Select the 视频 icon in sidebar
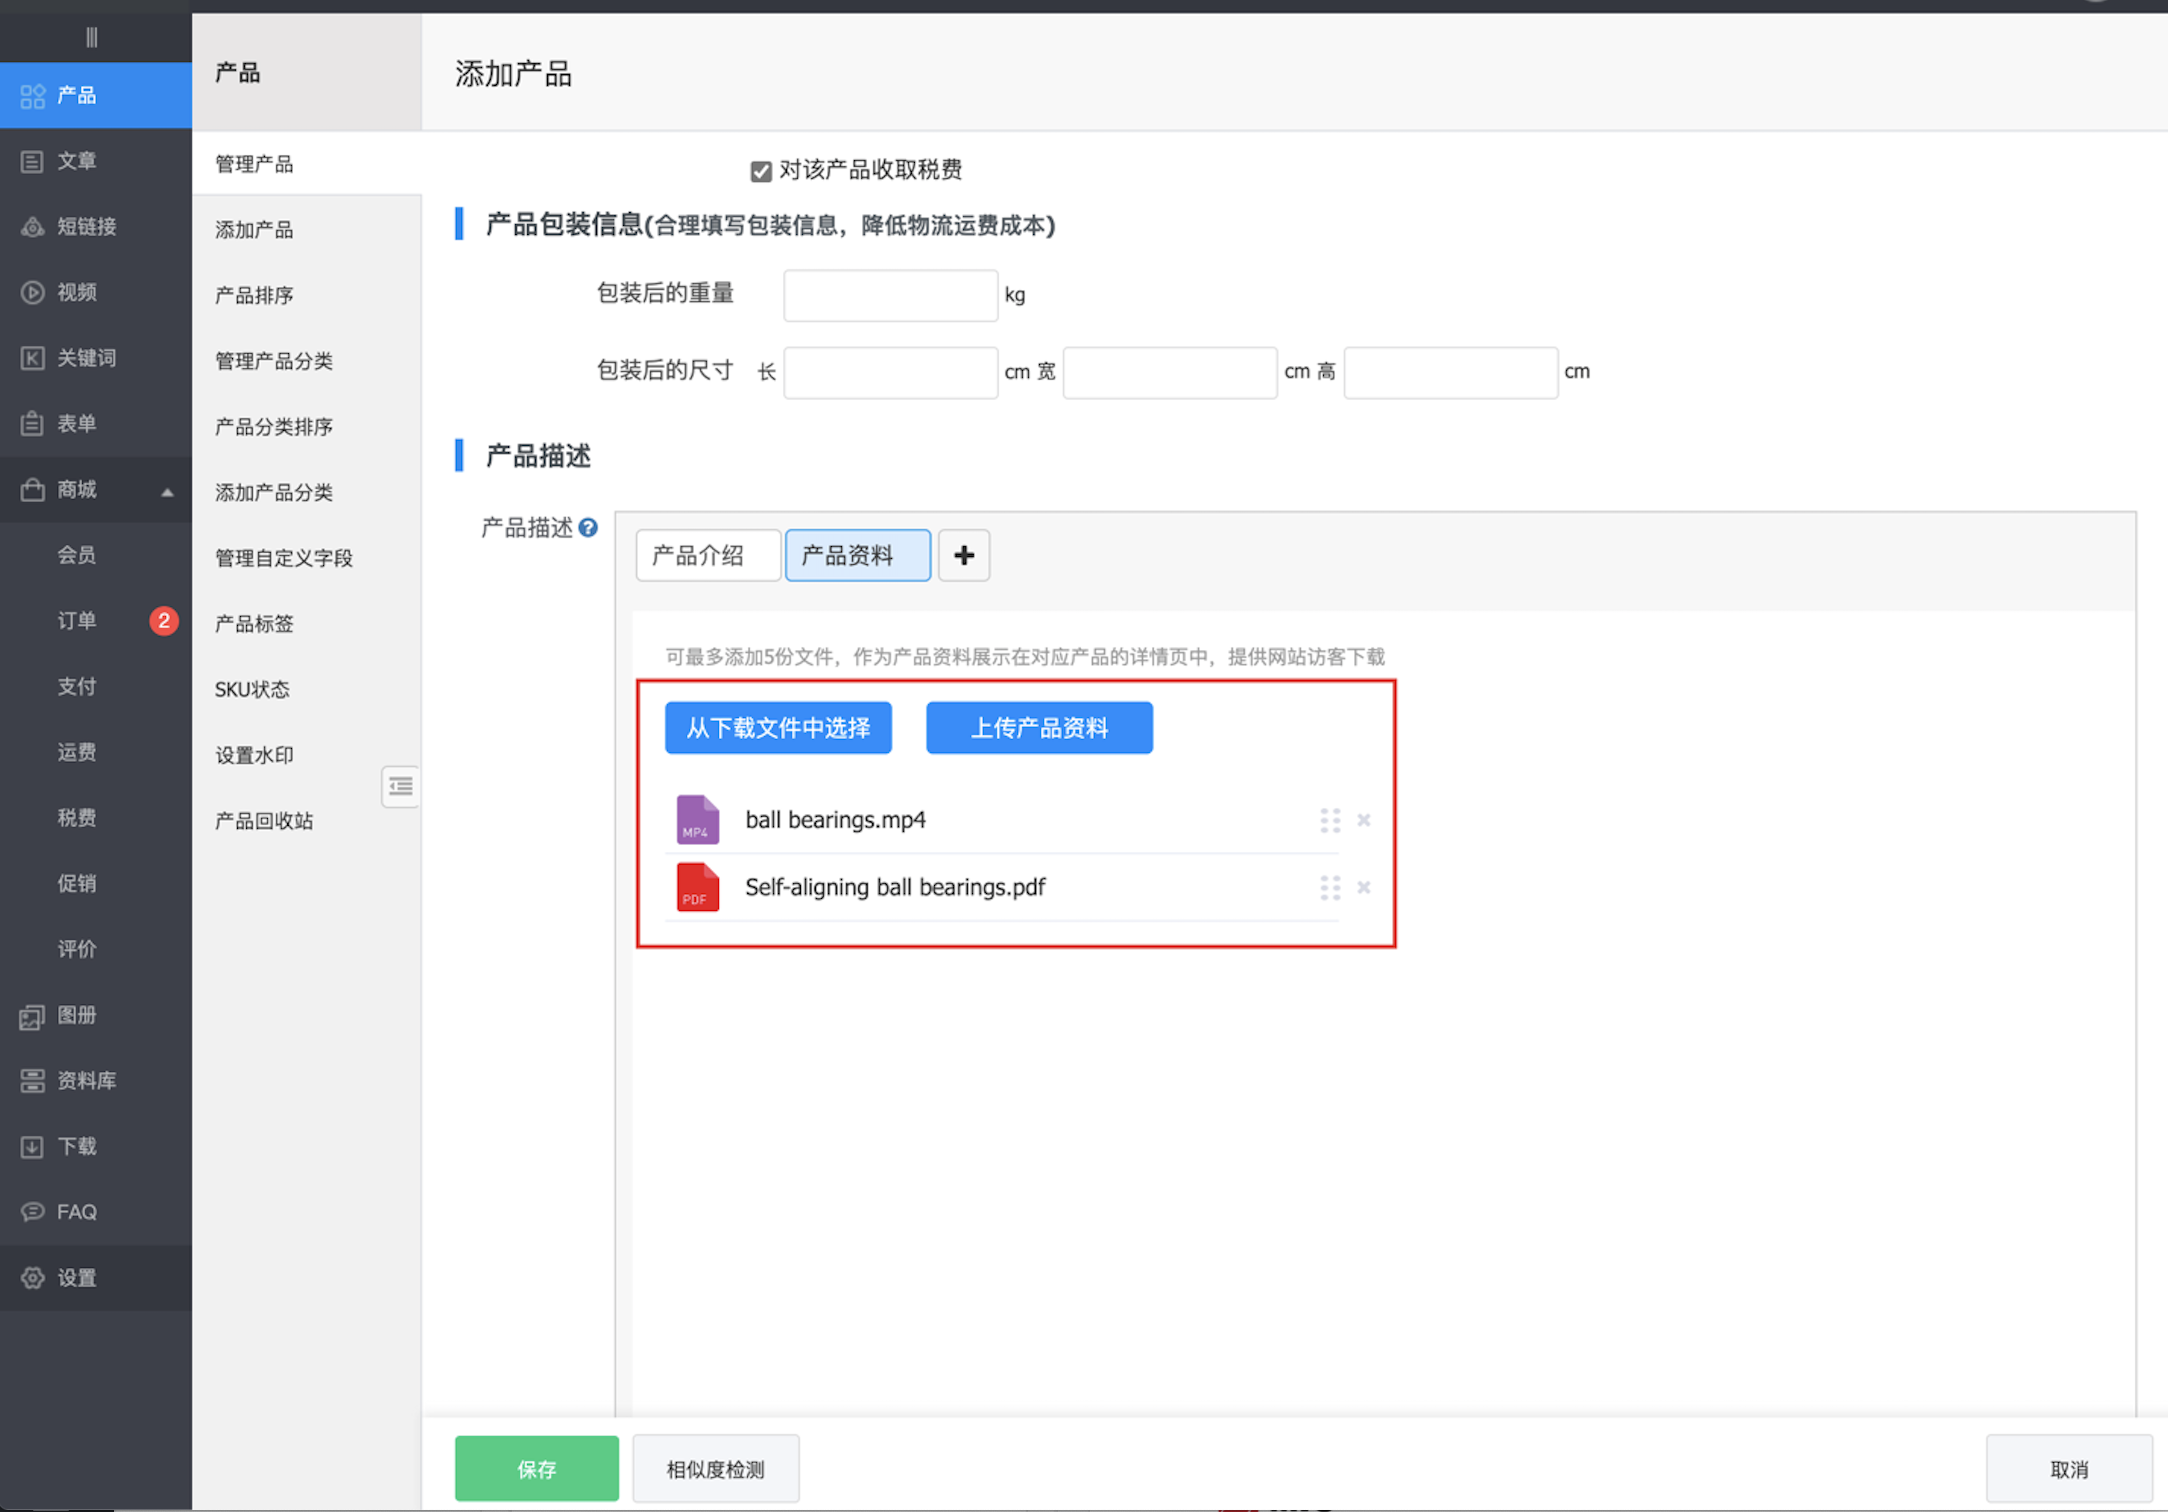Image resolution: width=2168 pixels, height=1512 pixels. pyautogui.click(x=32, y=292)
